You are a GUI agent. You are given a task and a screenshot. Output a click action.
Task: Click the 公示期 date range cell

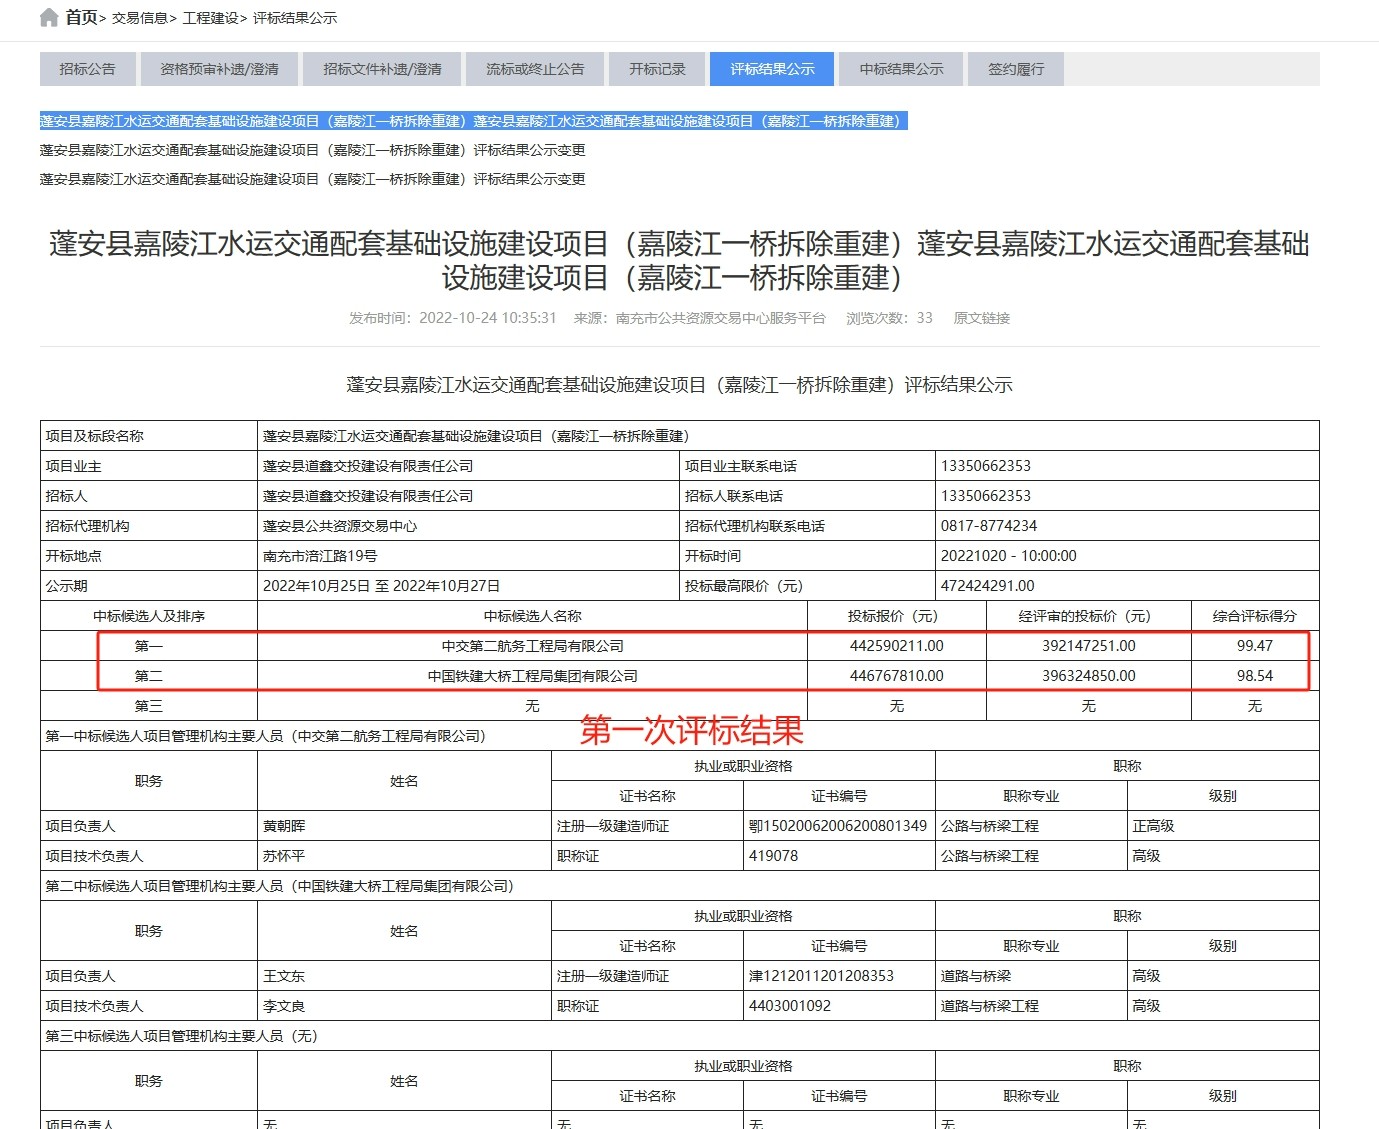pyautogui.click(x=468, y=586)
